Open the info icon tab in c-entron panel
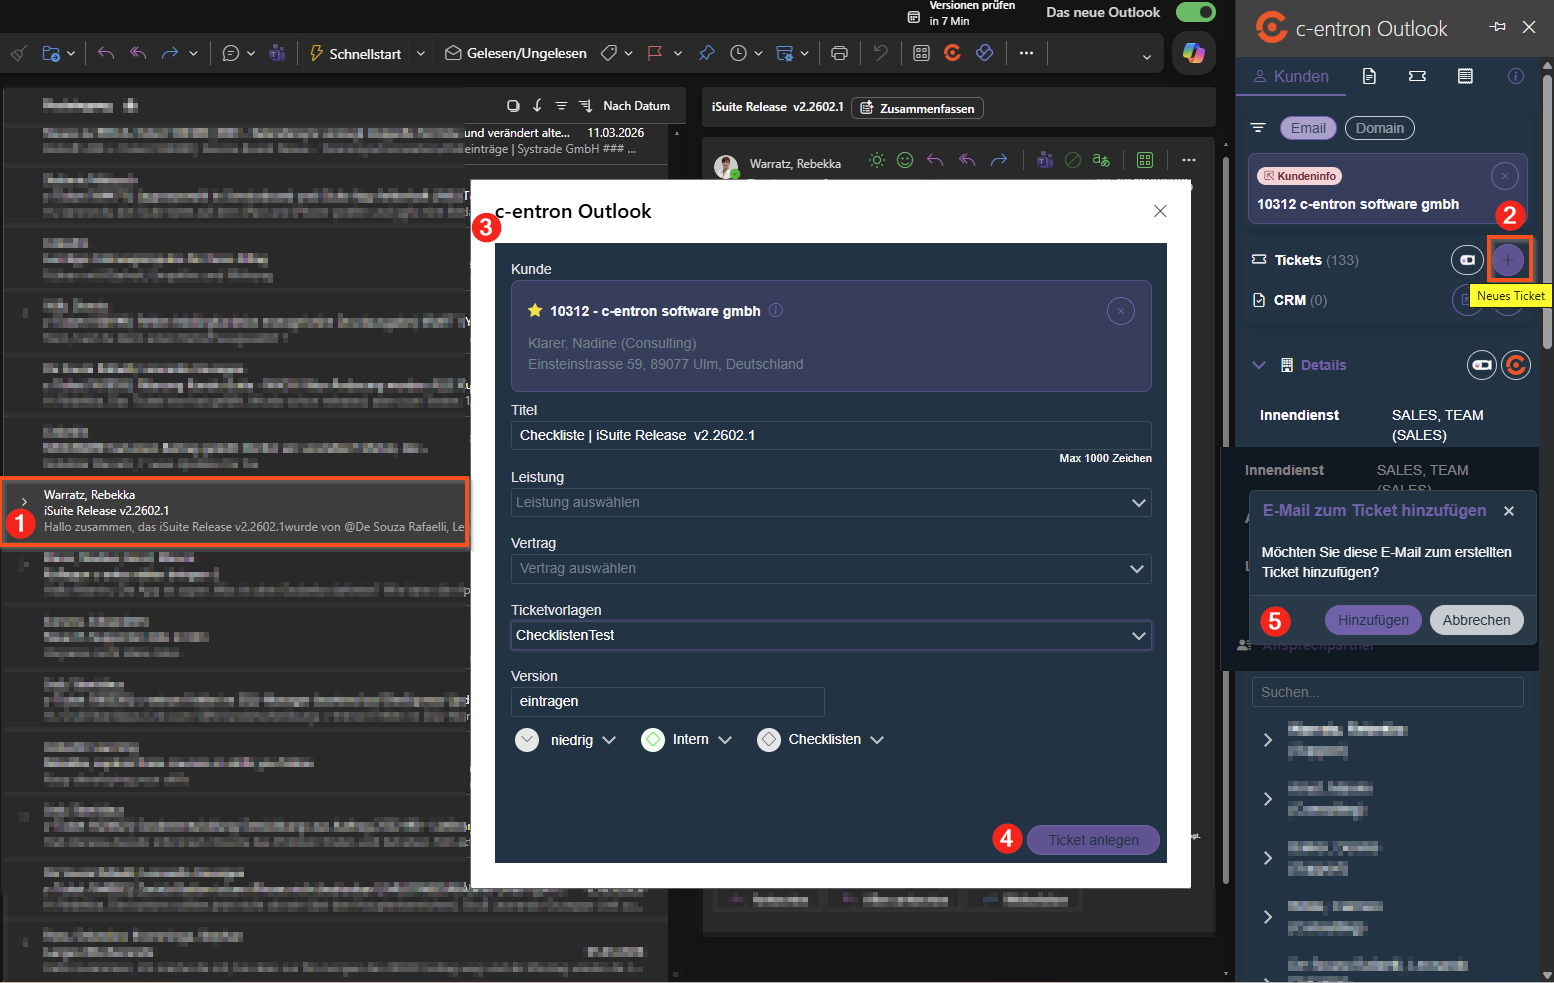This screenshot has height=983, width=1554. coord(1516,76)
